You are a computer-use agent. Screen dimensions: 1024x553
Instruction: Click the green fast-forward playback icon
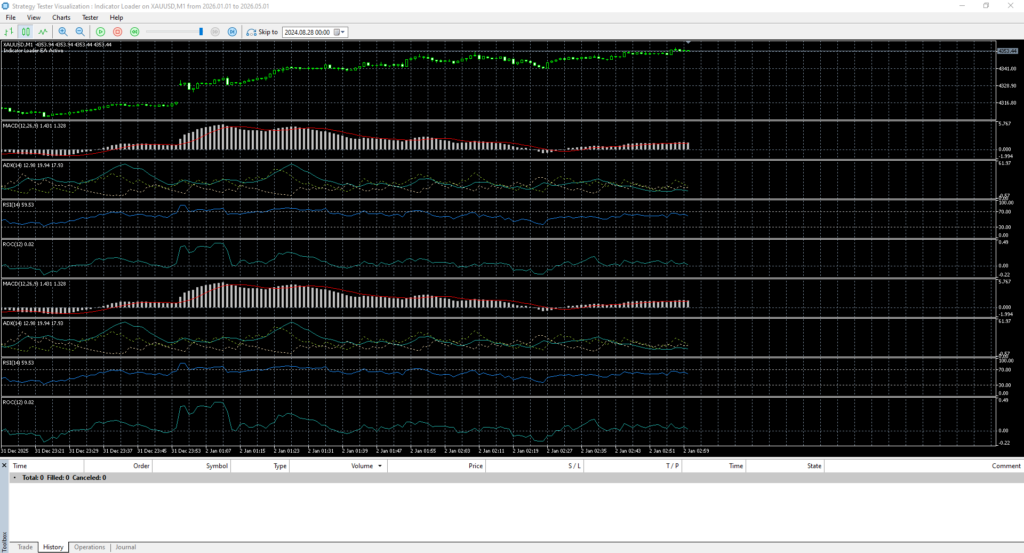(135, 31)
